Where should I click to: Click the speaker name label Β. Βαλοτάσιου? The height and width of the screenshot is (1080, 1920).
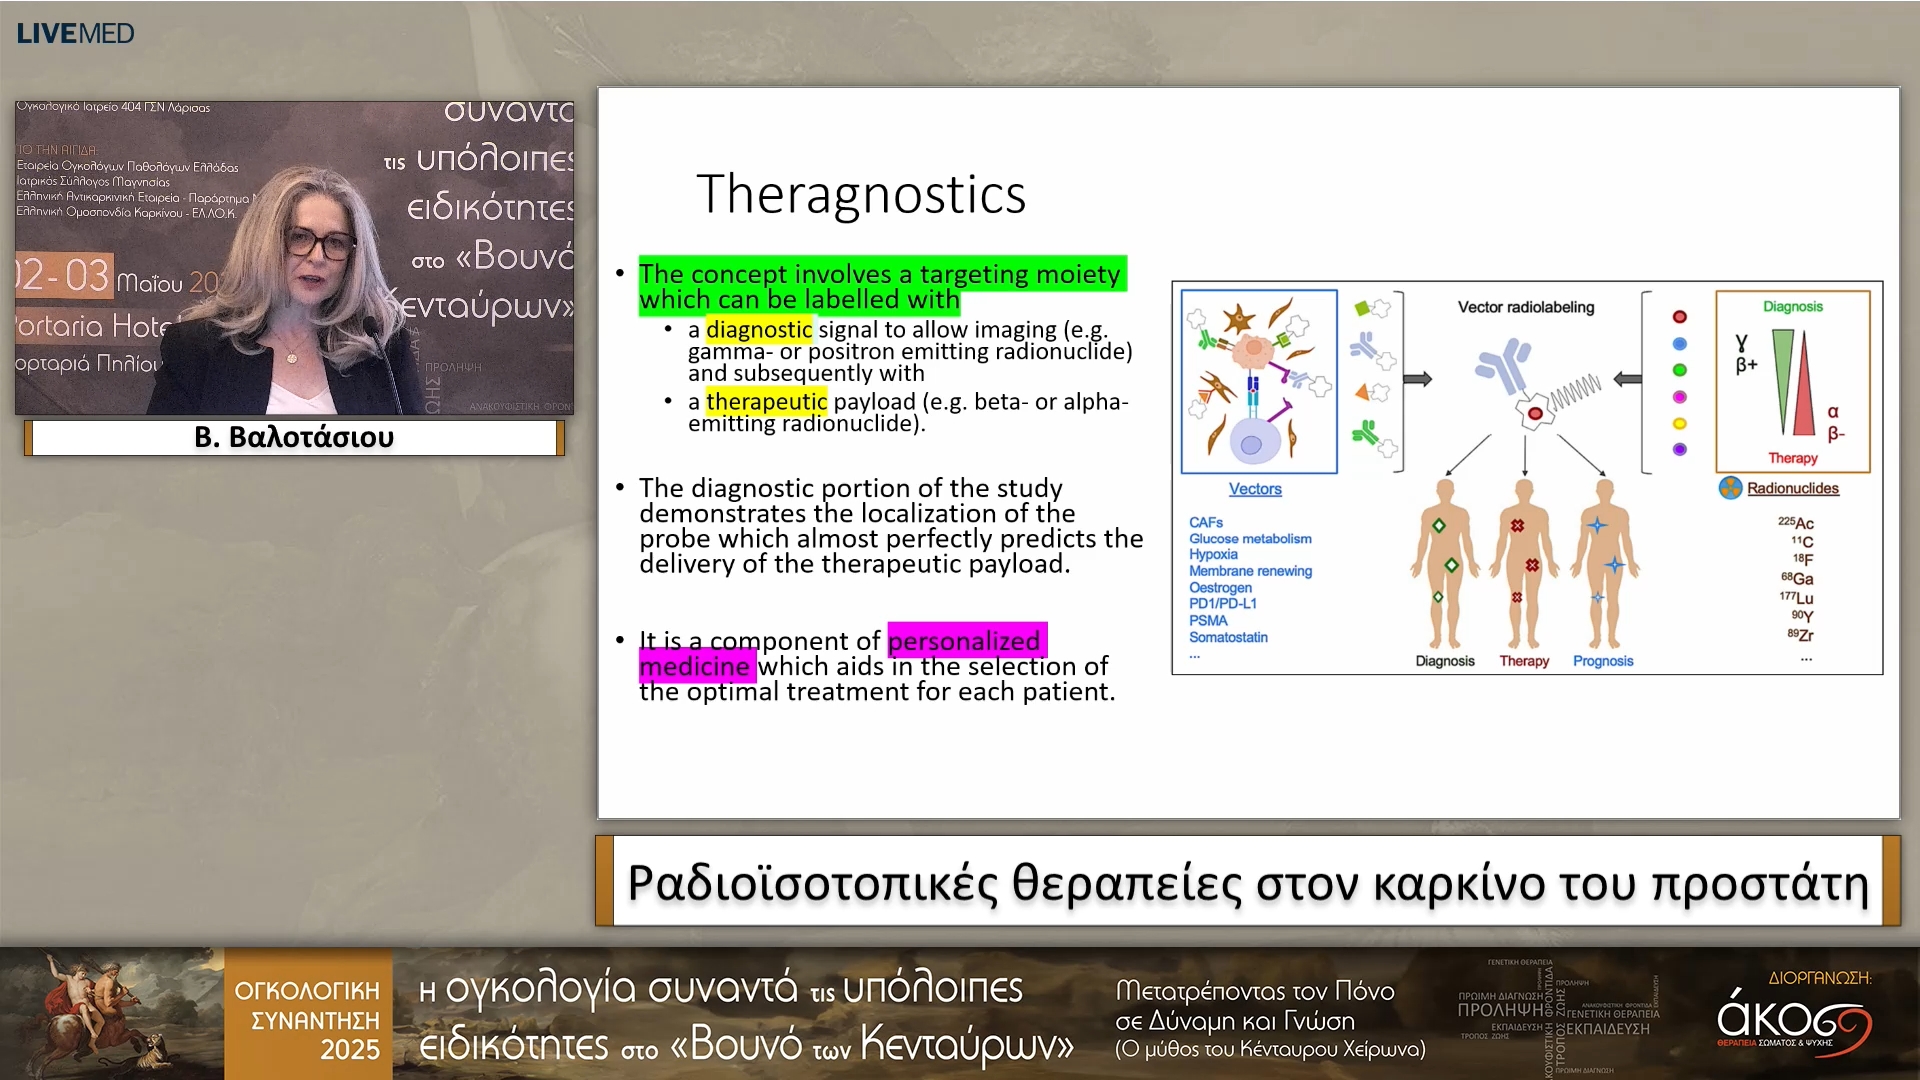point(294,437)
